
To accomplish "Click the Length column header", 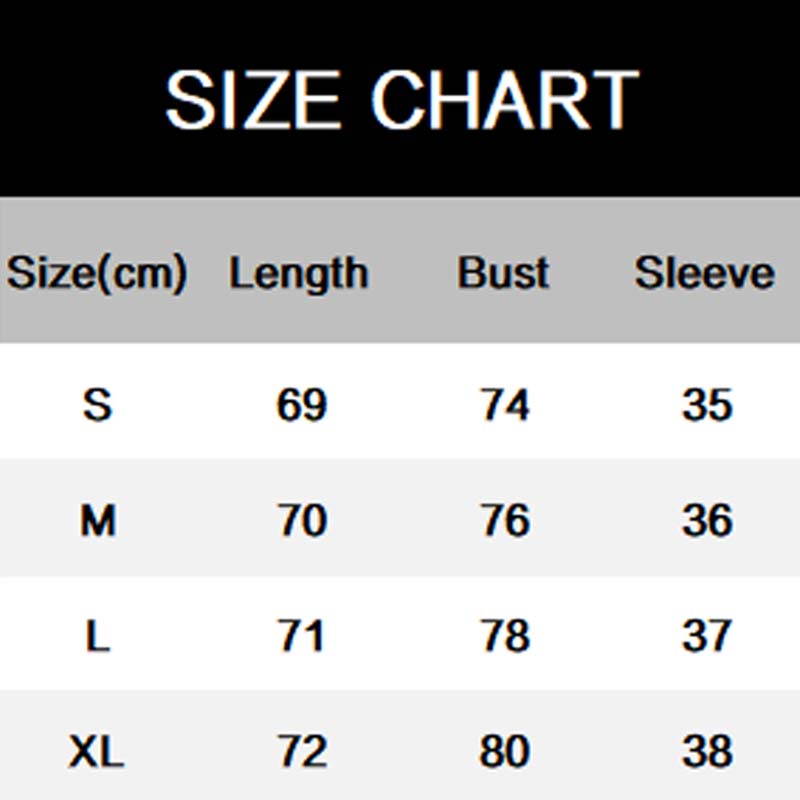I will pyautogui.click(x=299, y=273).
